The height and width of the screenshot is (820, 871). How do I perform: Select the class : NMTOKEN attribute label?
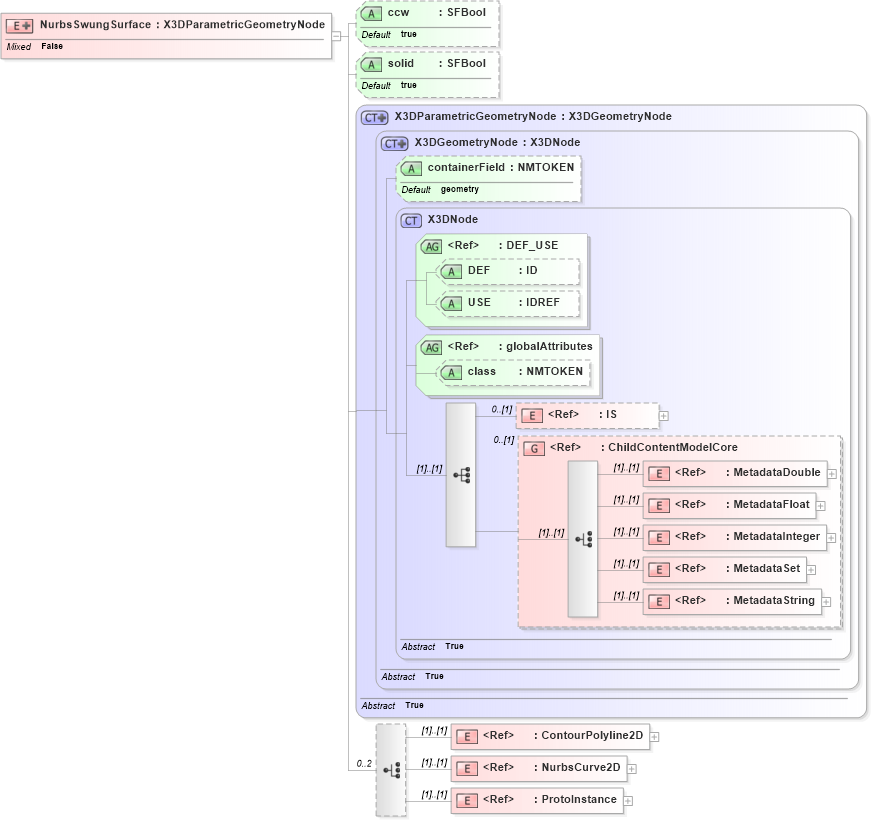pyautogui.click(x=525, y=371)
